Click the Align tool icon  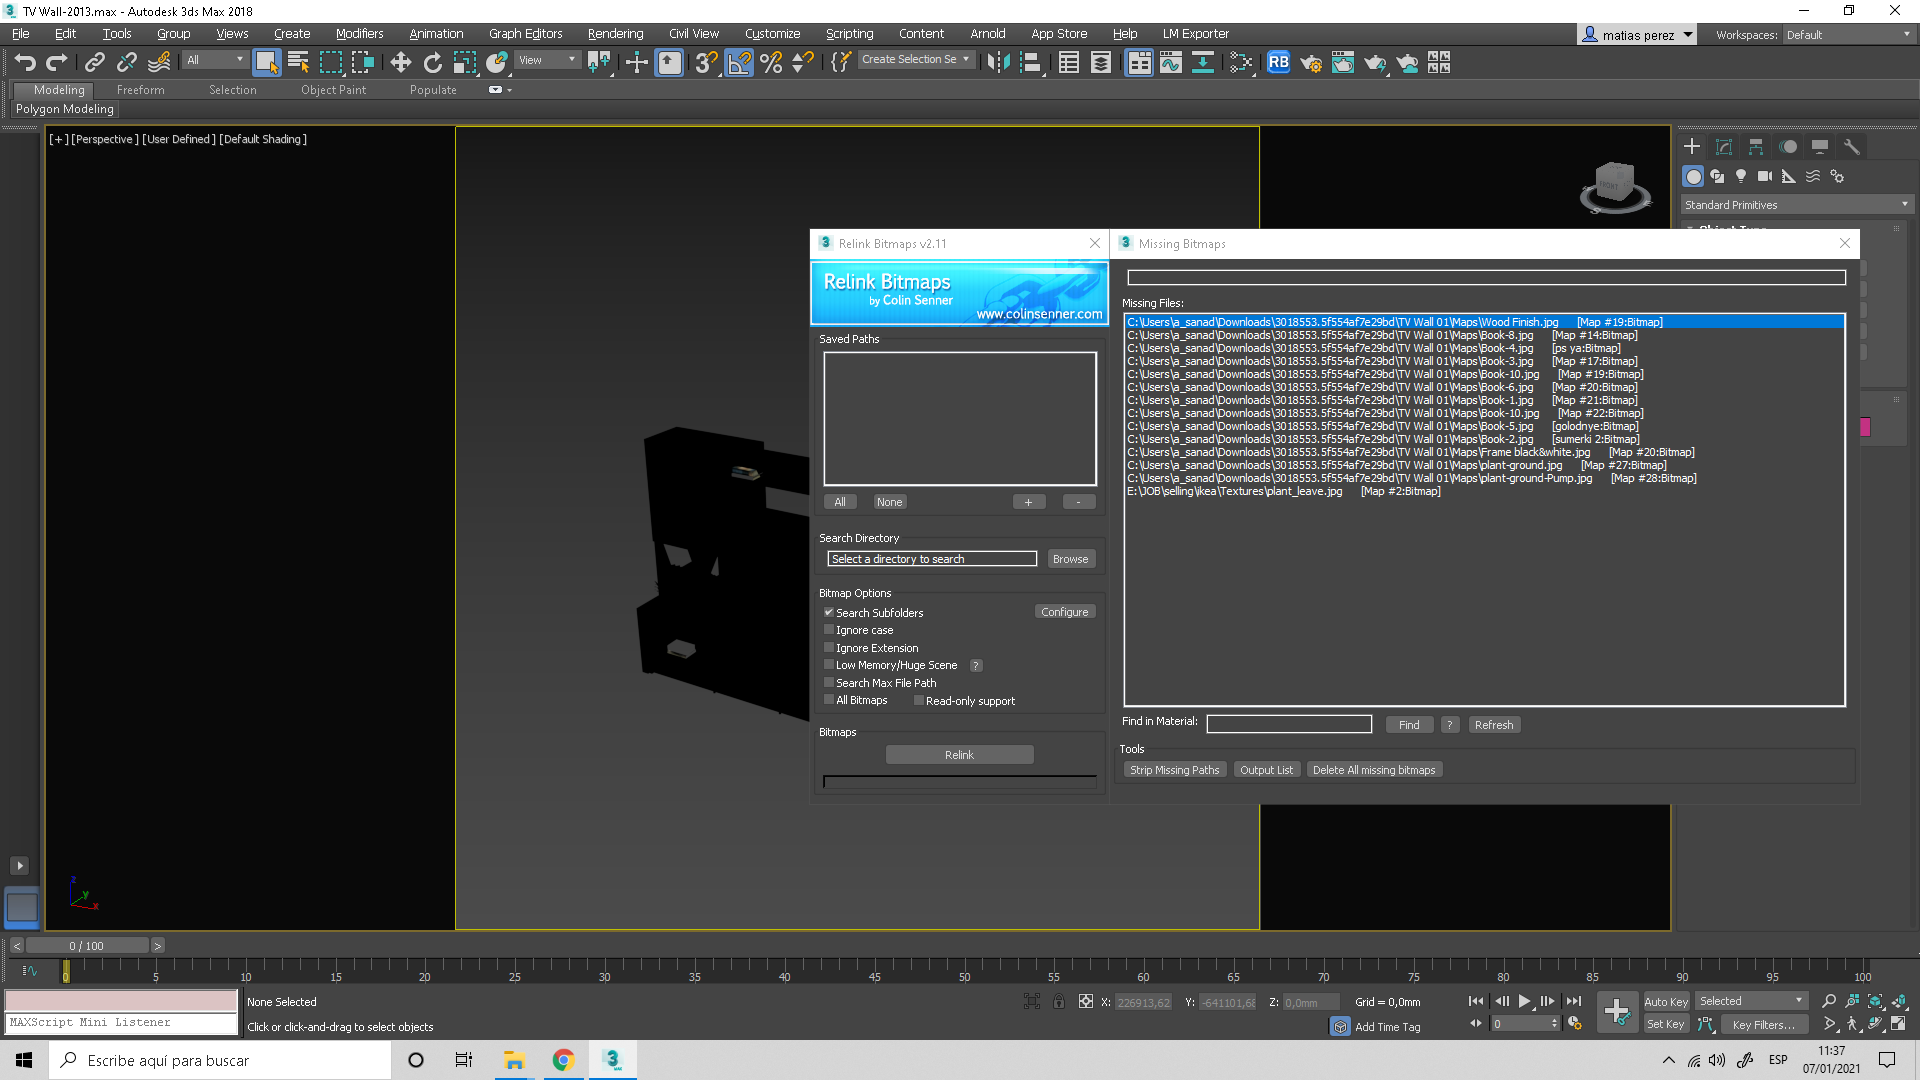pos(1031,63)
